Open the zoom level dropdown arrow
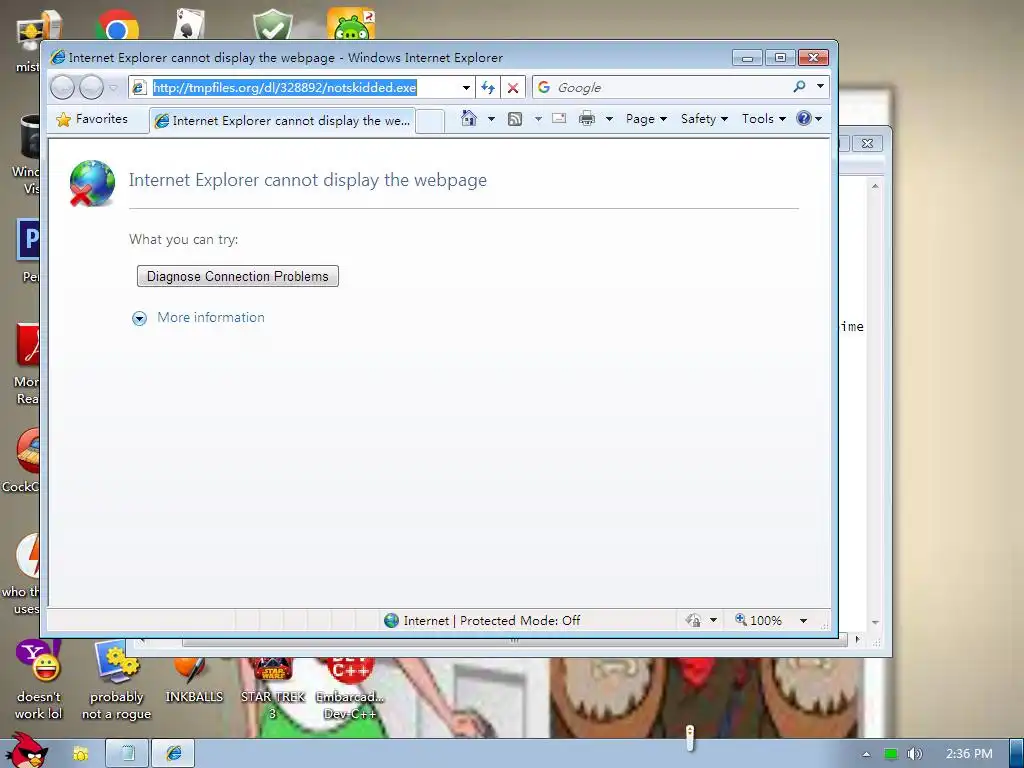 pyautogui.click(x=803, y=620)
